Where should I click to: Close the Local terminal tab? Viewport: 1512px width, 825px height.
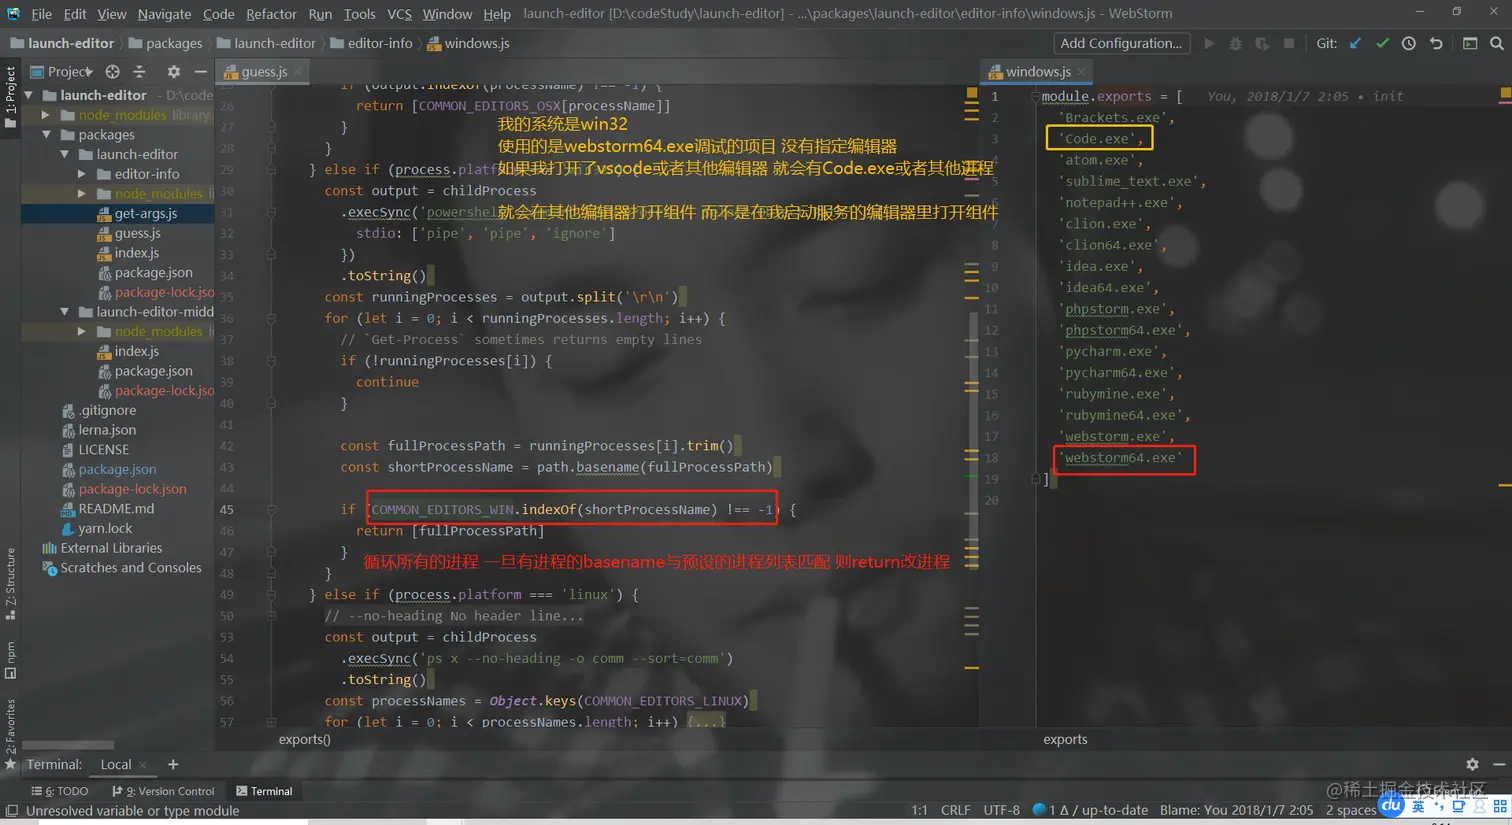143,765
